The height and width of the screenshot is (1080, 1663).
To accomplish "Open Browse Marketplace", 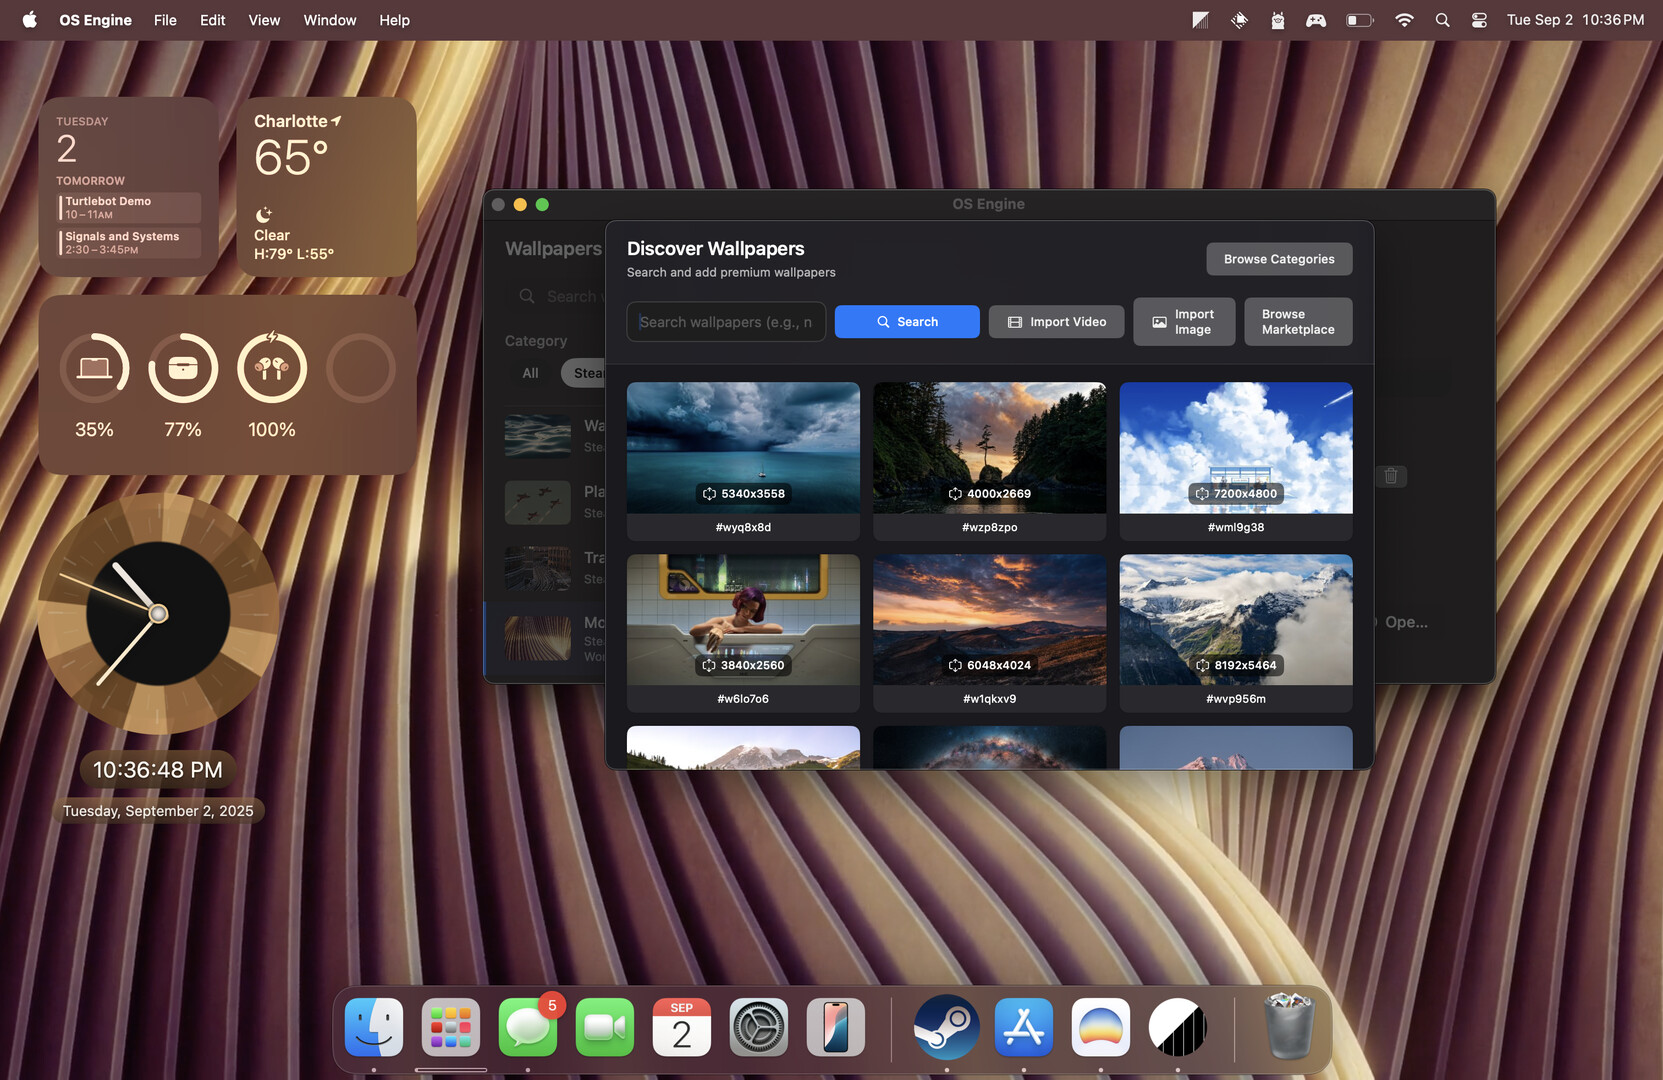I will point(1297,321).
